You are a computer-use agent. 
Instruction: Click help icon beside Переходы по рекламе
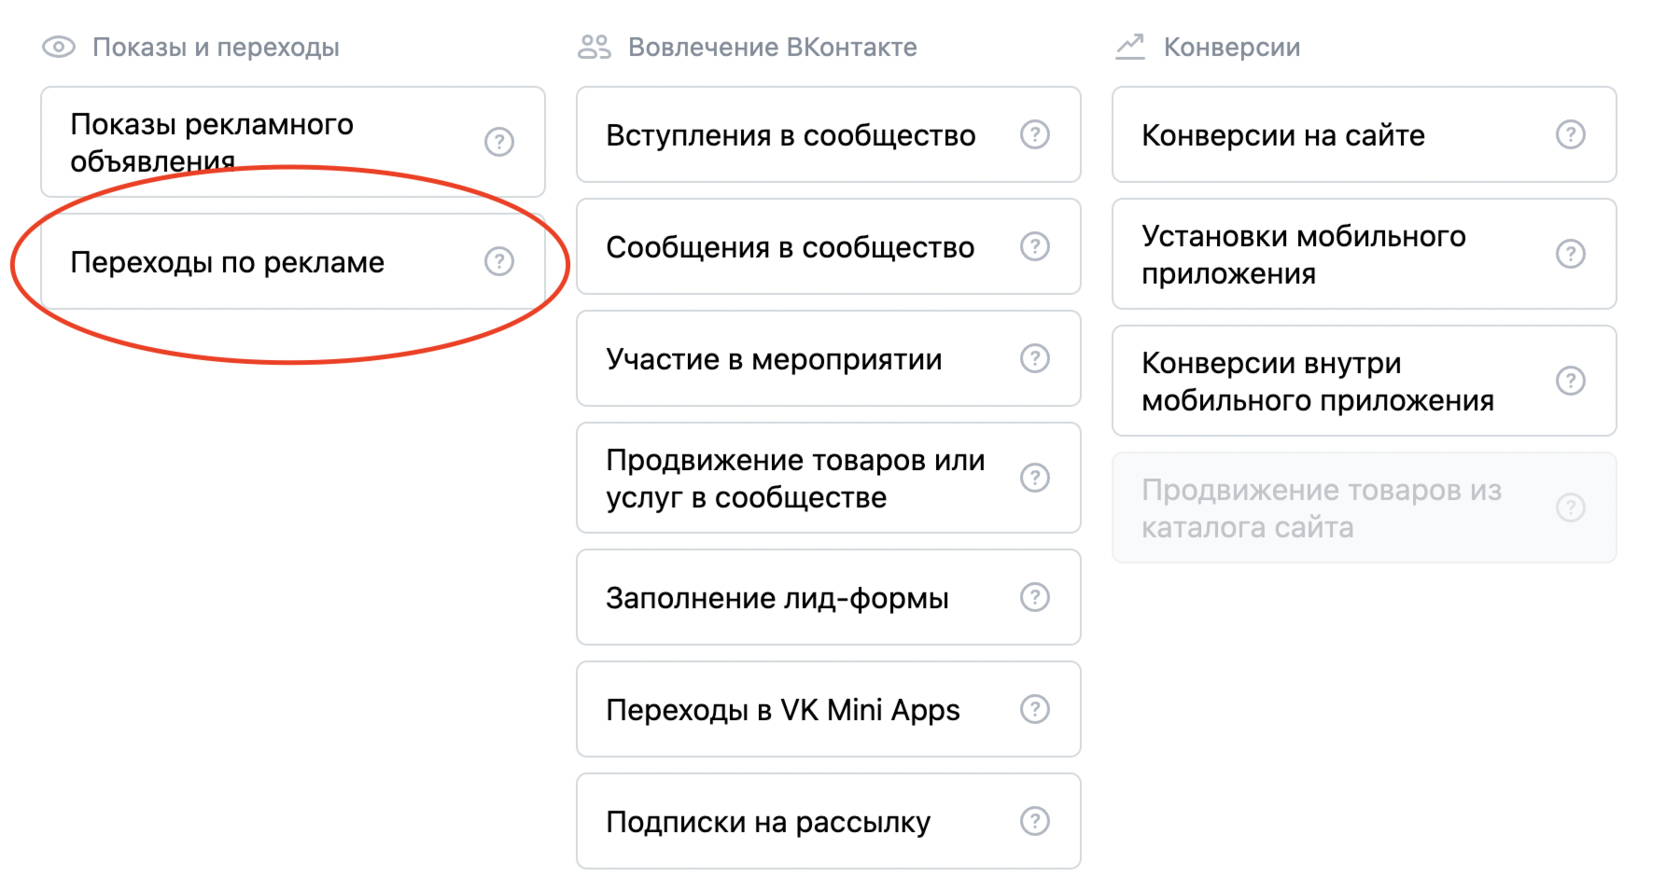tap(499, 261)
